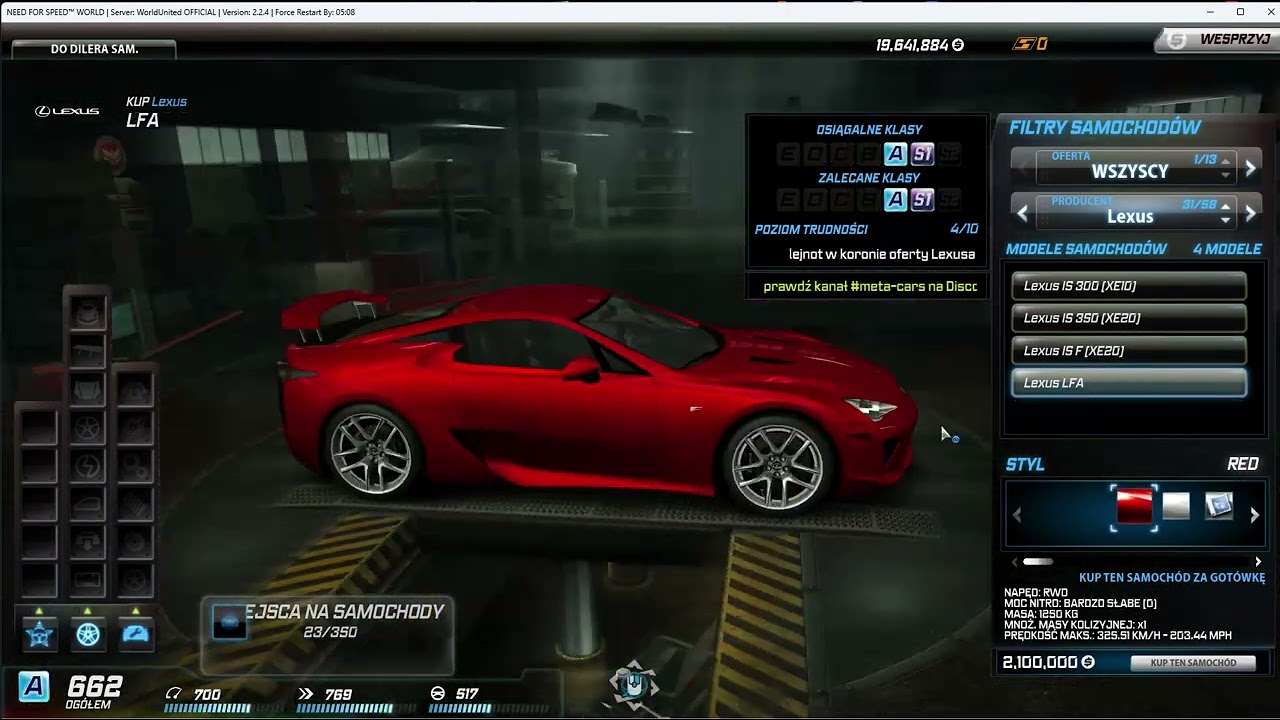Click the Kup Ten Samochód buy button
Viewport: 1280px width, 720px height.
[1193, 663]
